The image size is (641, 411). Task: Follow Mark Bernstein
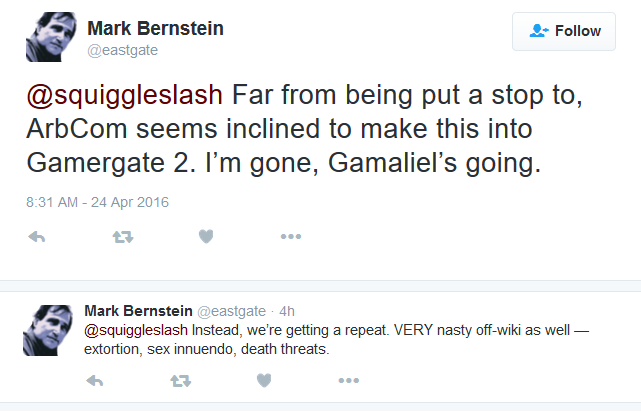(564, 31)
